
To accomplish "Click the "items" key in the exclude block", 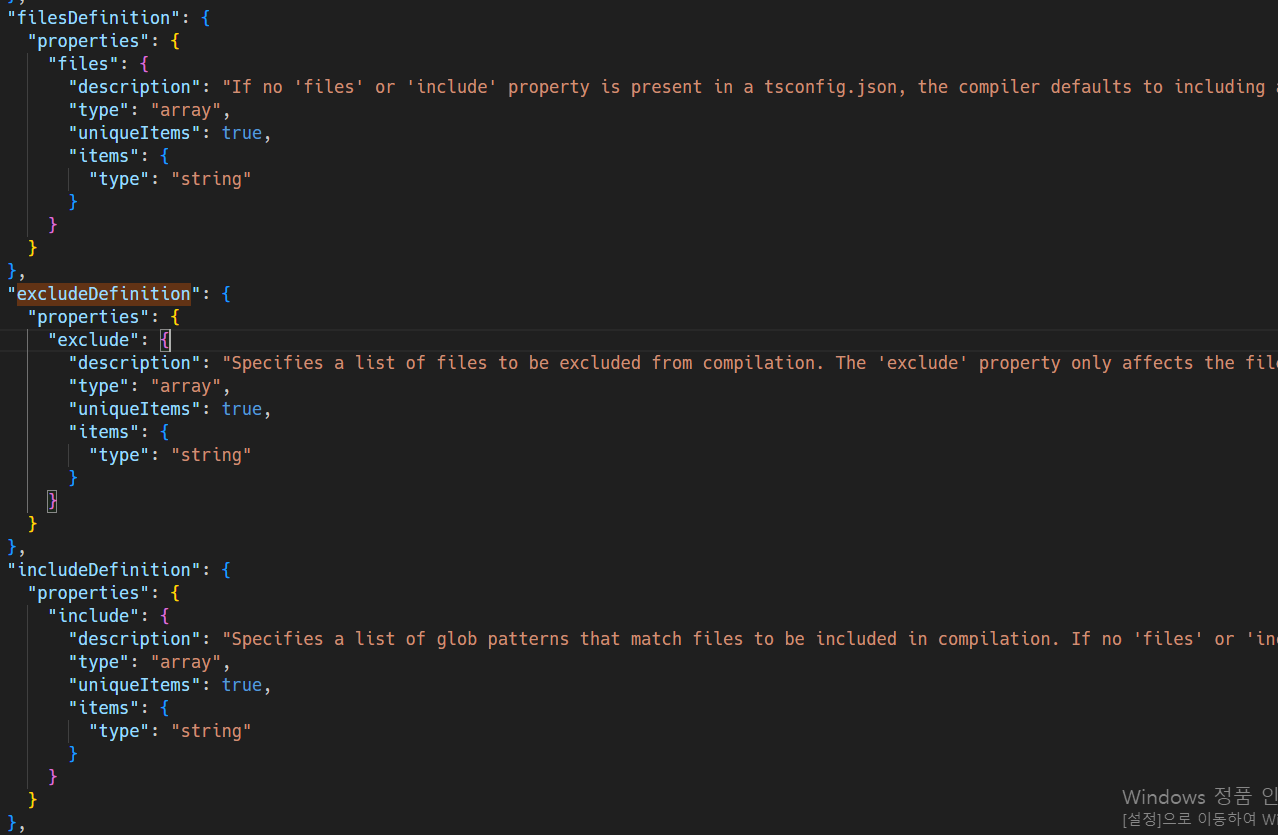I will (x=104, y=432).
